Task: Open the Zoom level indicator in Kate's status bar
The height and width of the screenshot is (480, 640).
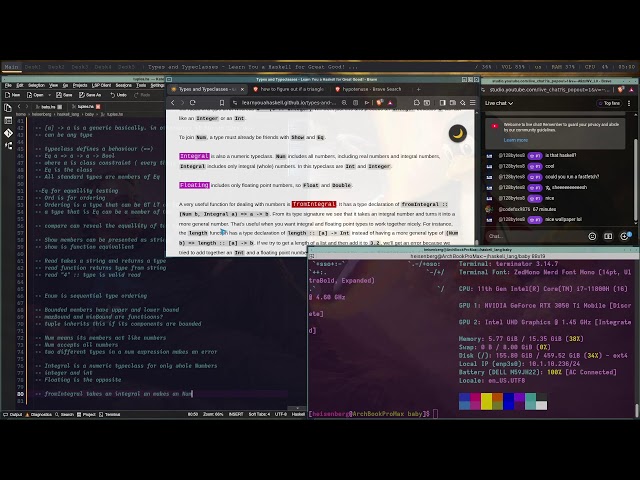Action: [x=213, y=414]
